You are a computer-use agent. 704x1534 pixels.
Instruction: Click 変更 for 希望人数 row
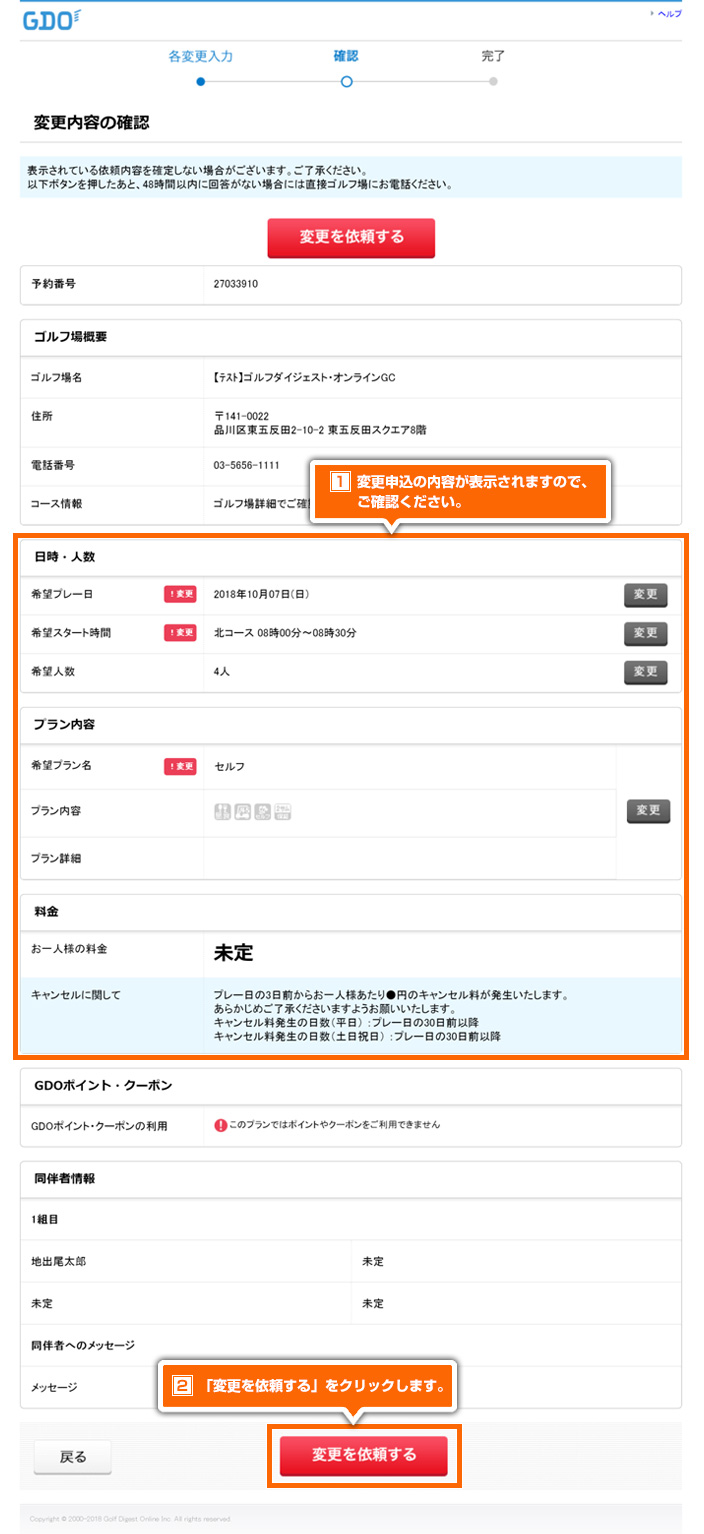pos(646,672)
